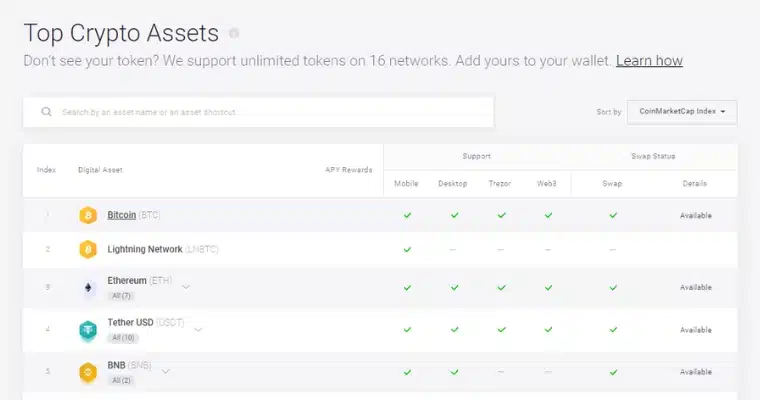
Task: Click Ethereum's Mobile support checkmark
Action: click(407, 288)
